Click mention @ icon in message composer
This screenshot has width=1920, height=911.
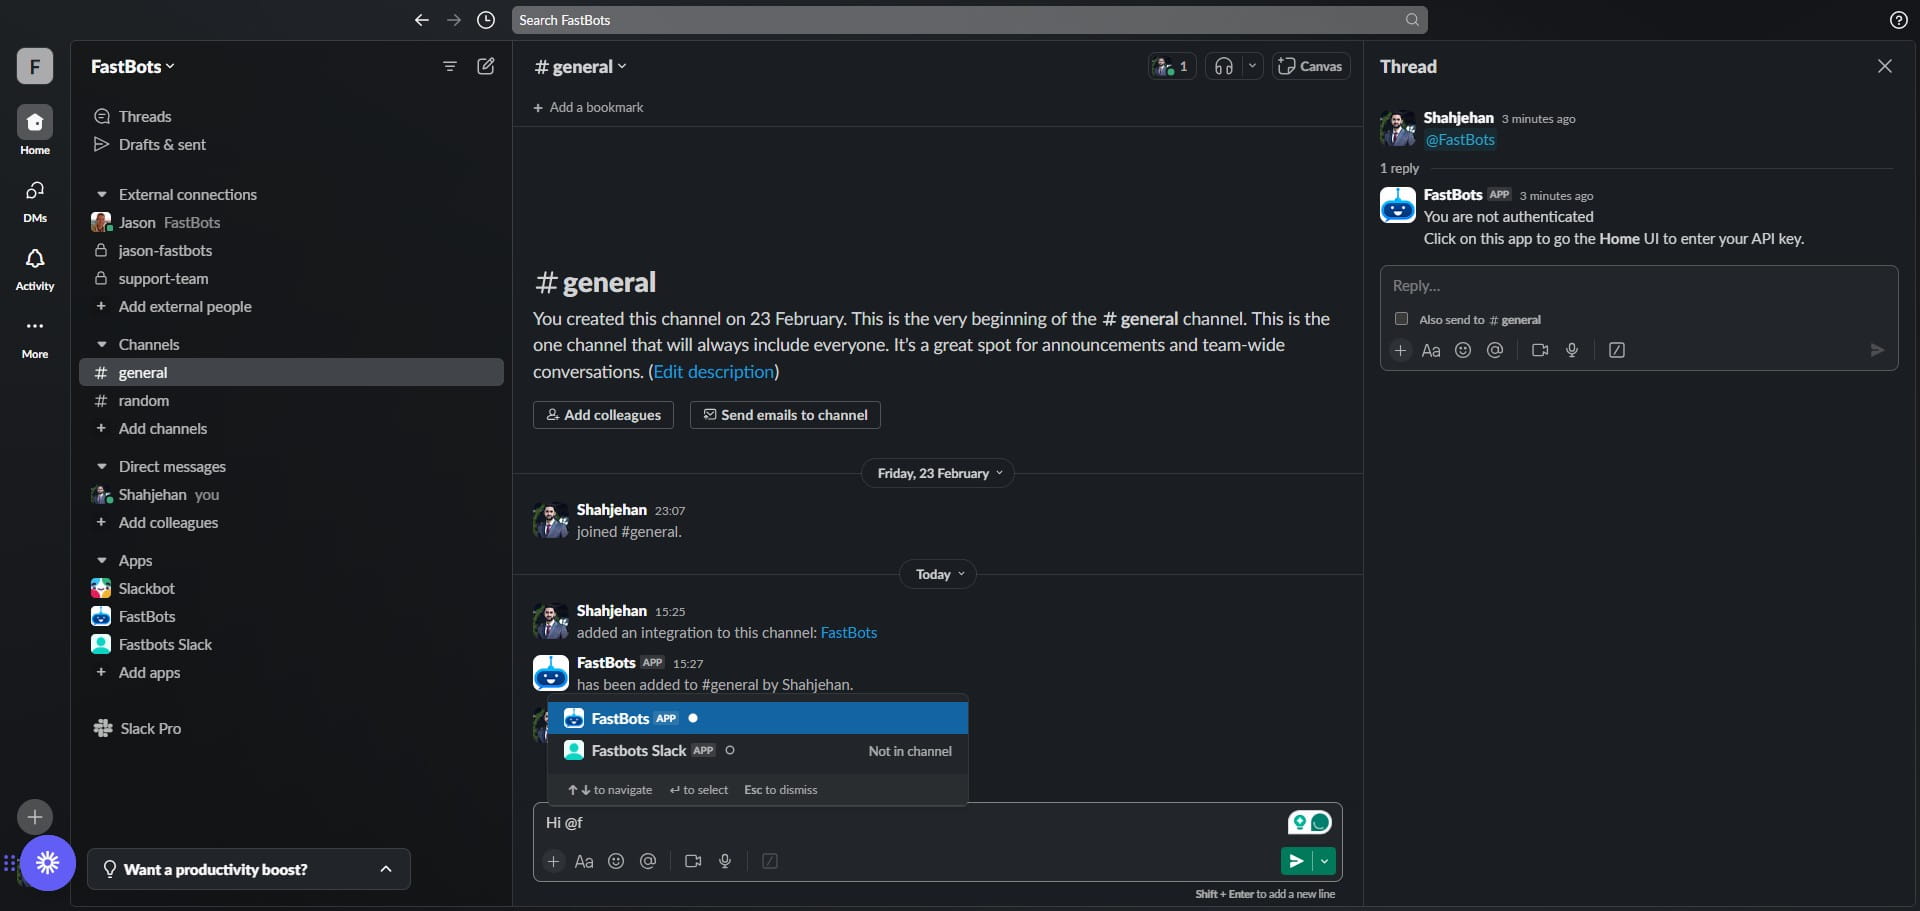pos(648,861)
